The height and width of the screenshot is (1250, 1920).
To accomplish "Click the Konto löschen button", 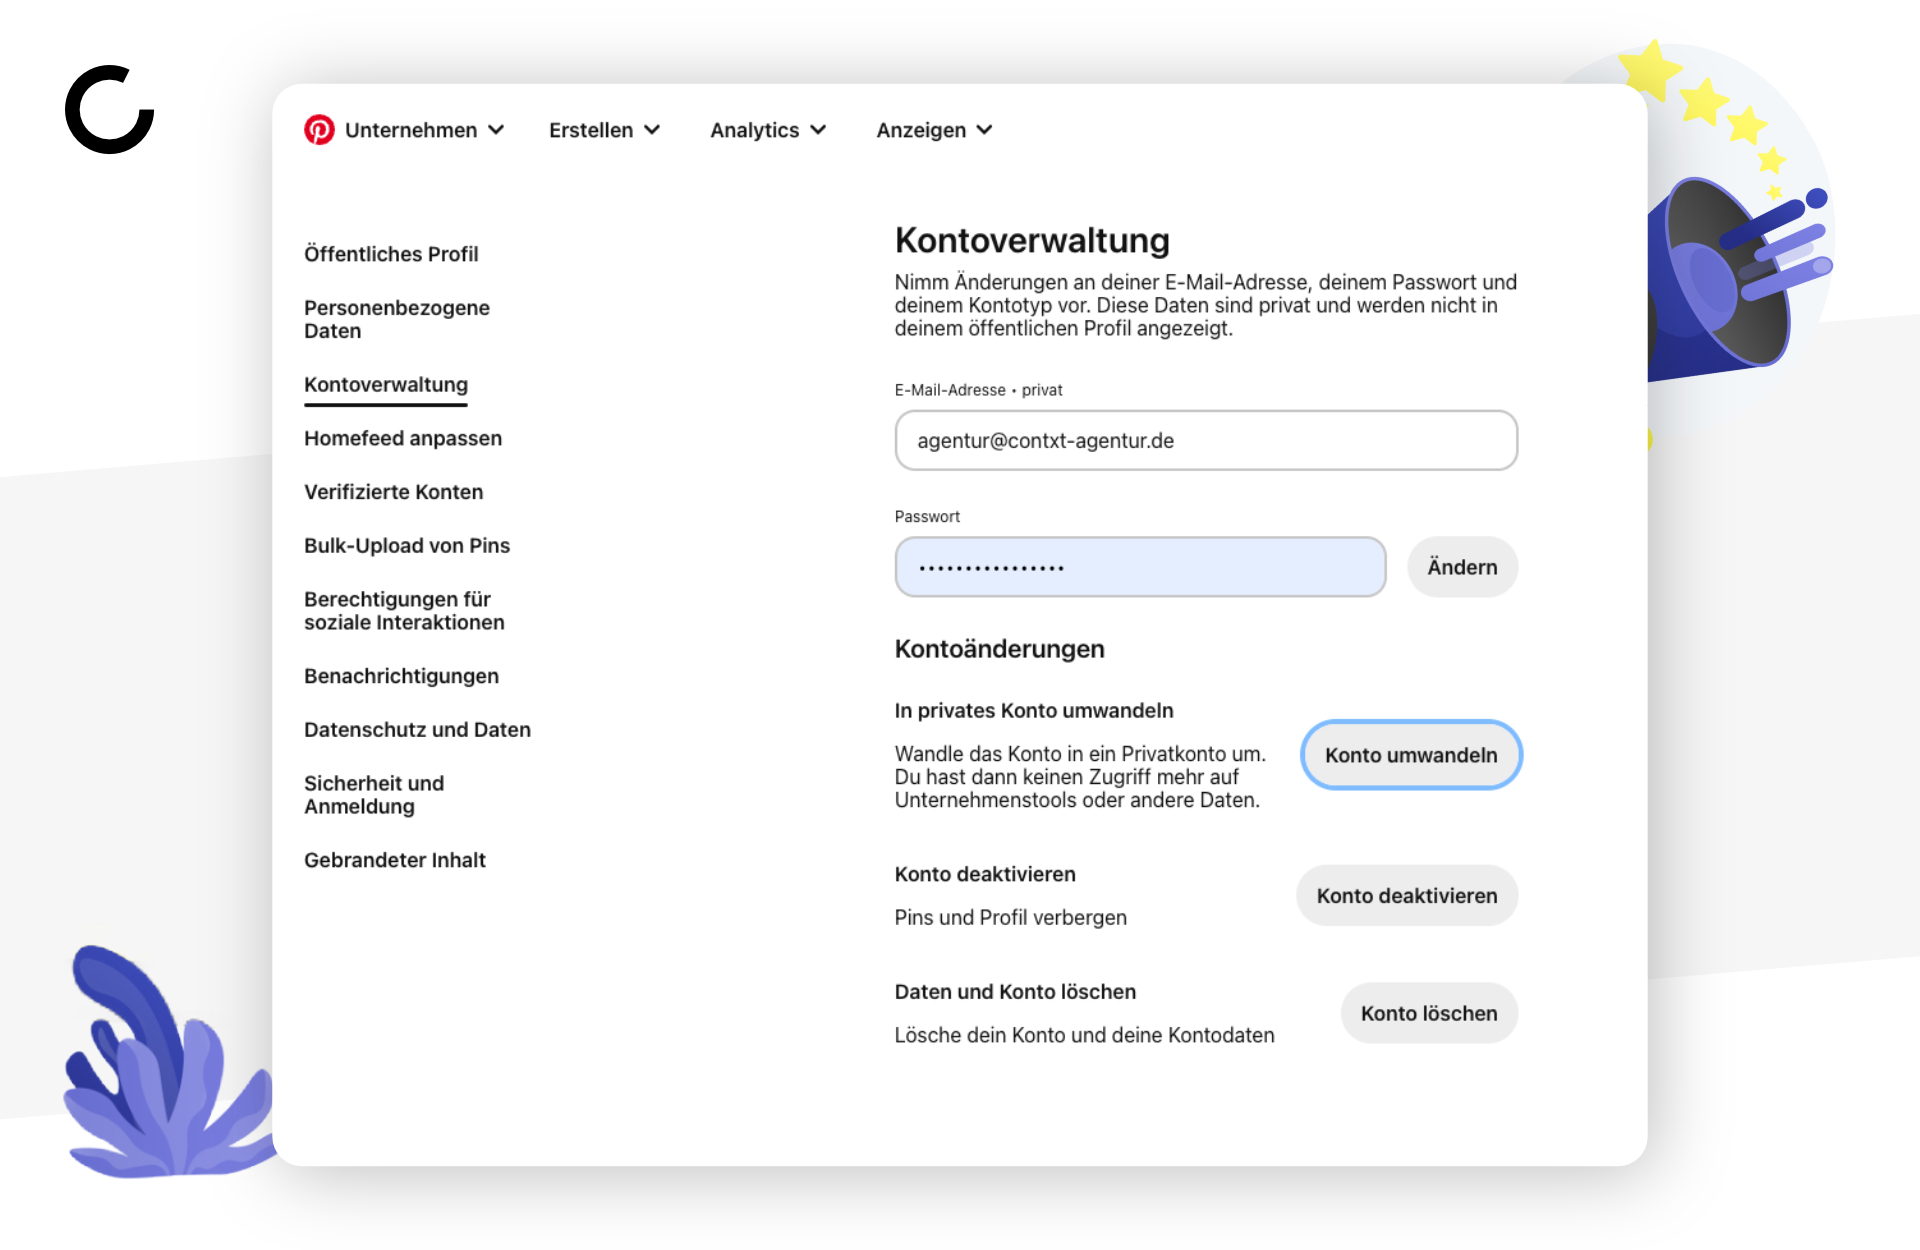I will click(1429, 1013).
